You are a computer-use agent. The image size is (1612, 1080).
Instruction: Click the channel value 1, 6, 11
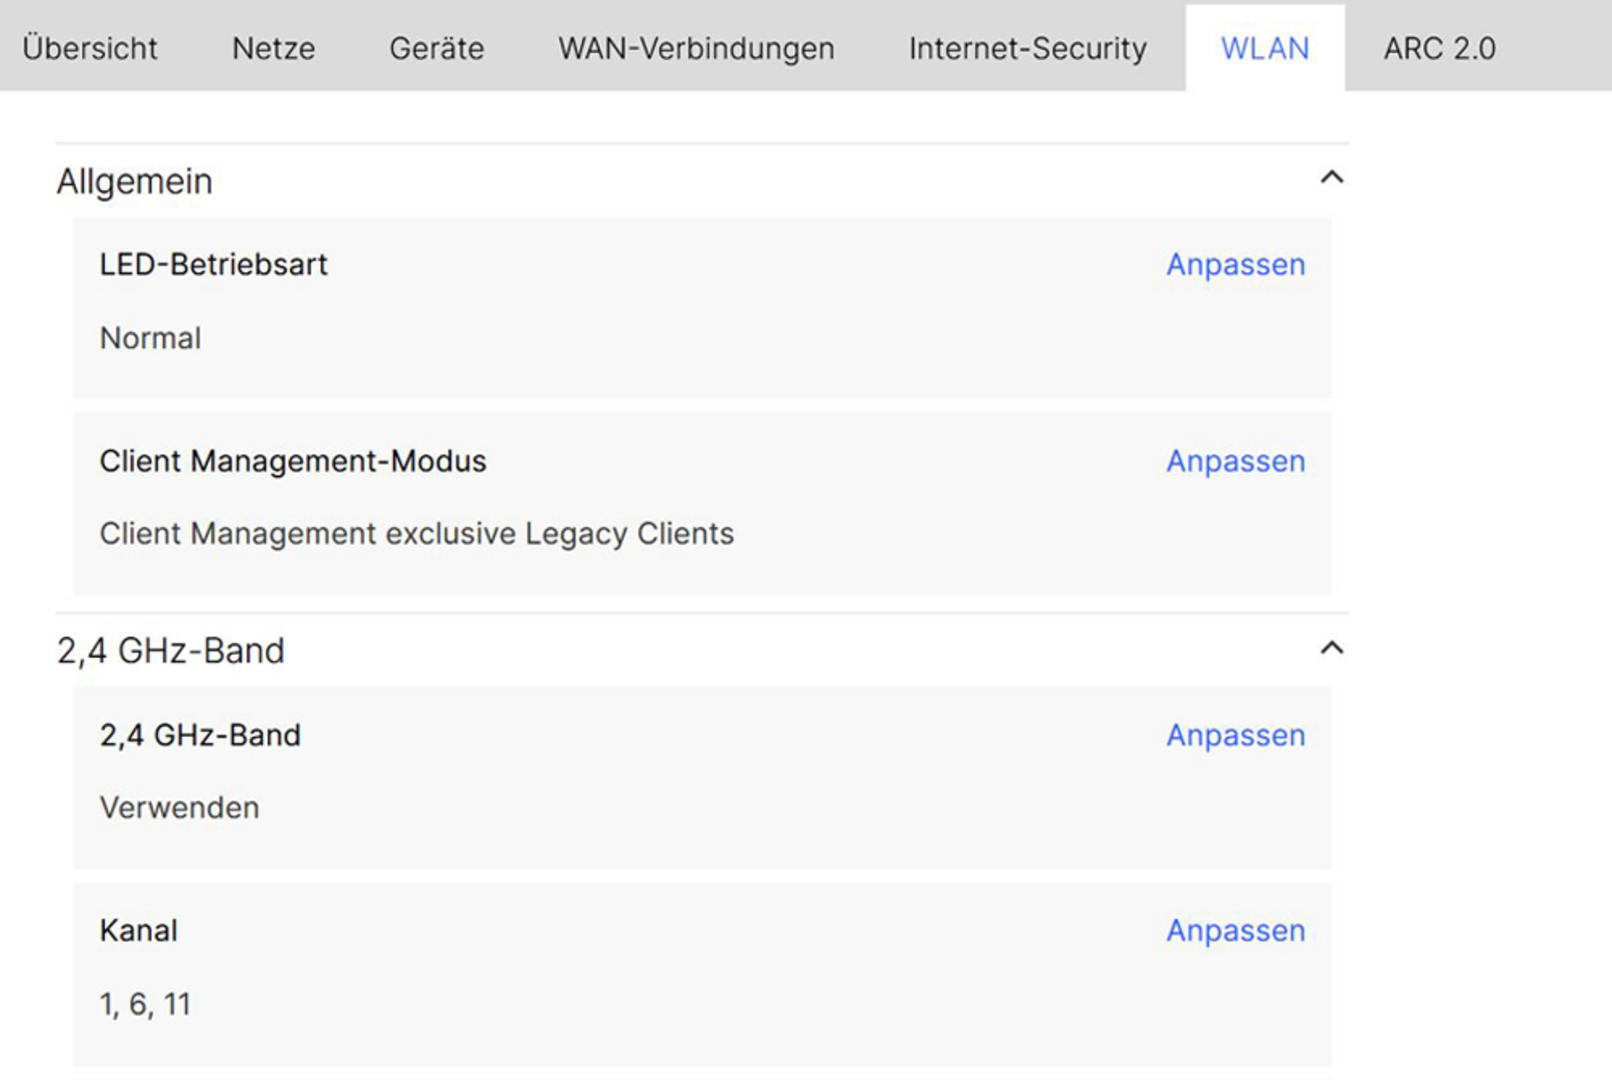[x=145, y=1004]
